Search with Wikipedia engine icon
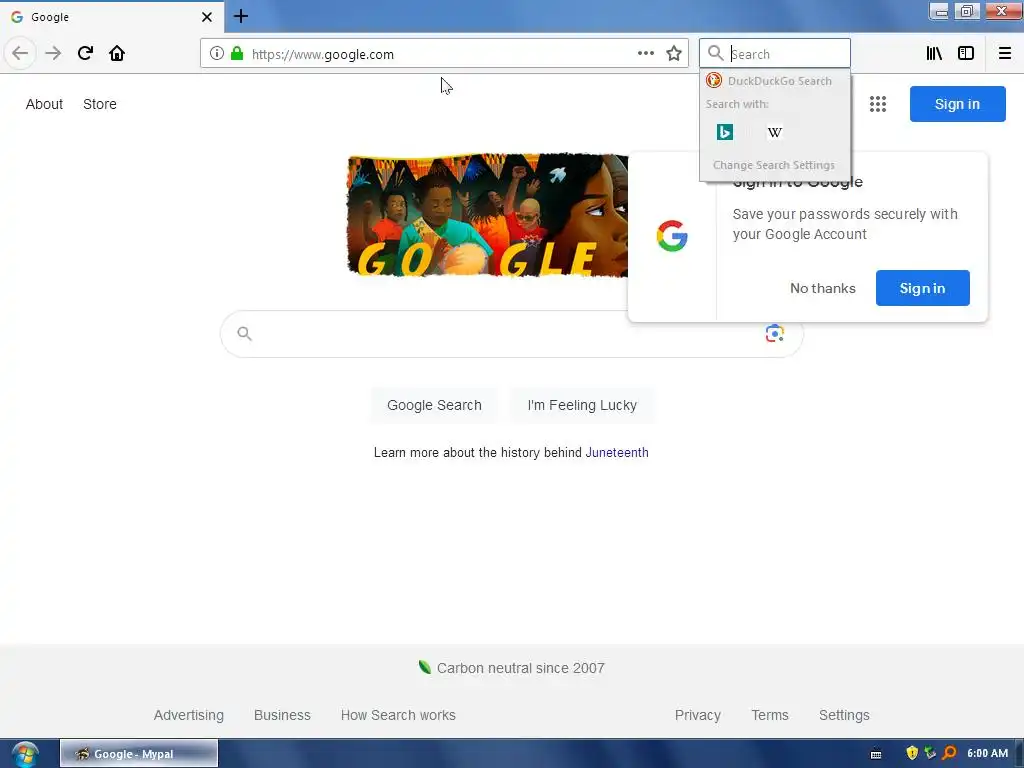The image size is (1024, 768). 775,132
